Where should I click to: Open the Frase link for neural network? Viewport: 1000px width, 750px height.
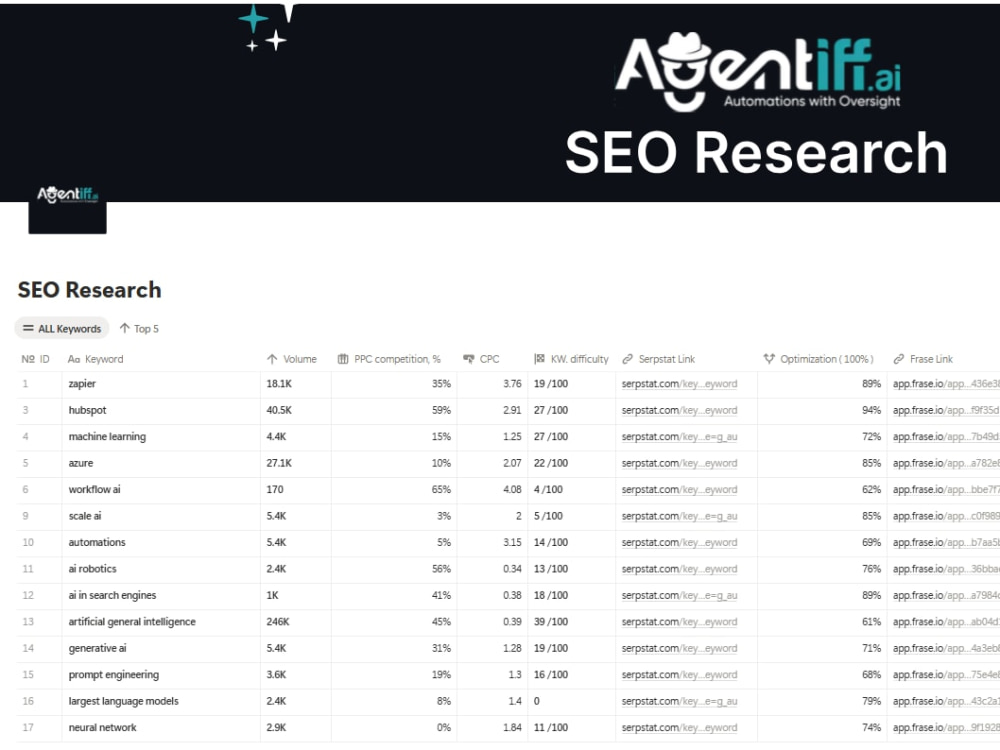point(946,728)
